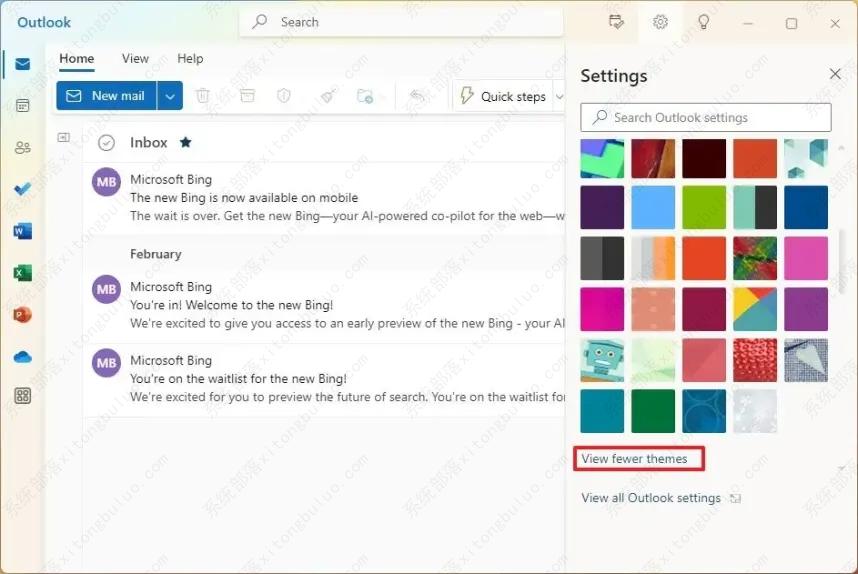
Task: Select the denim paper-plane theme thumbnail
Action: pos(805,360)
